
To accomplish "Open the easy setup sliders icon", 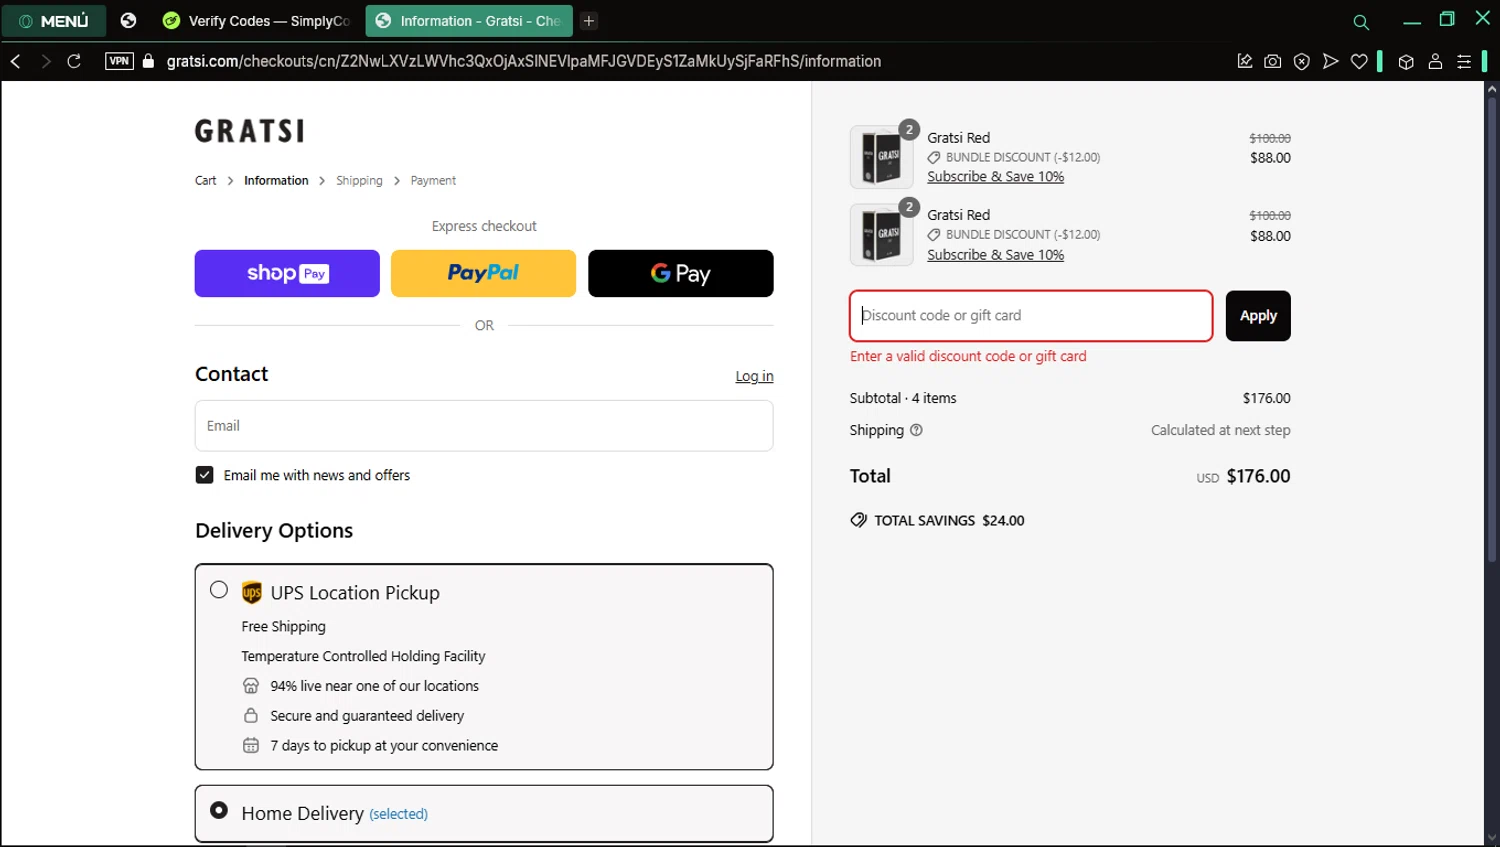I will (x=1464, y=61).
